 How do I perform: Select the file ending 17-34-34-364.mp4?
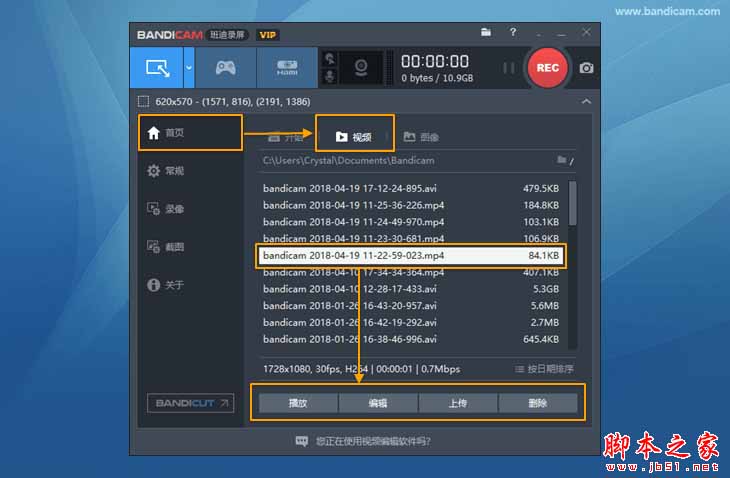point(411,273)
